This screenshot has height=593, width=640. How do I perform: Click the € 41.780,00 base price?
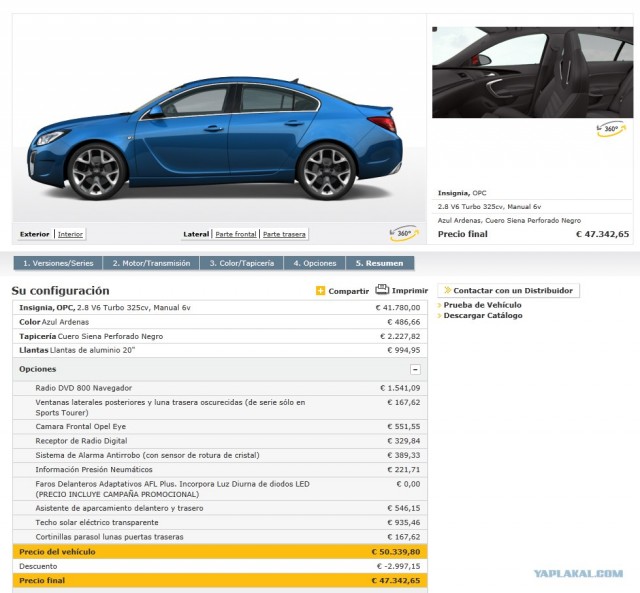tap(398, 308)
